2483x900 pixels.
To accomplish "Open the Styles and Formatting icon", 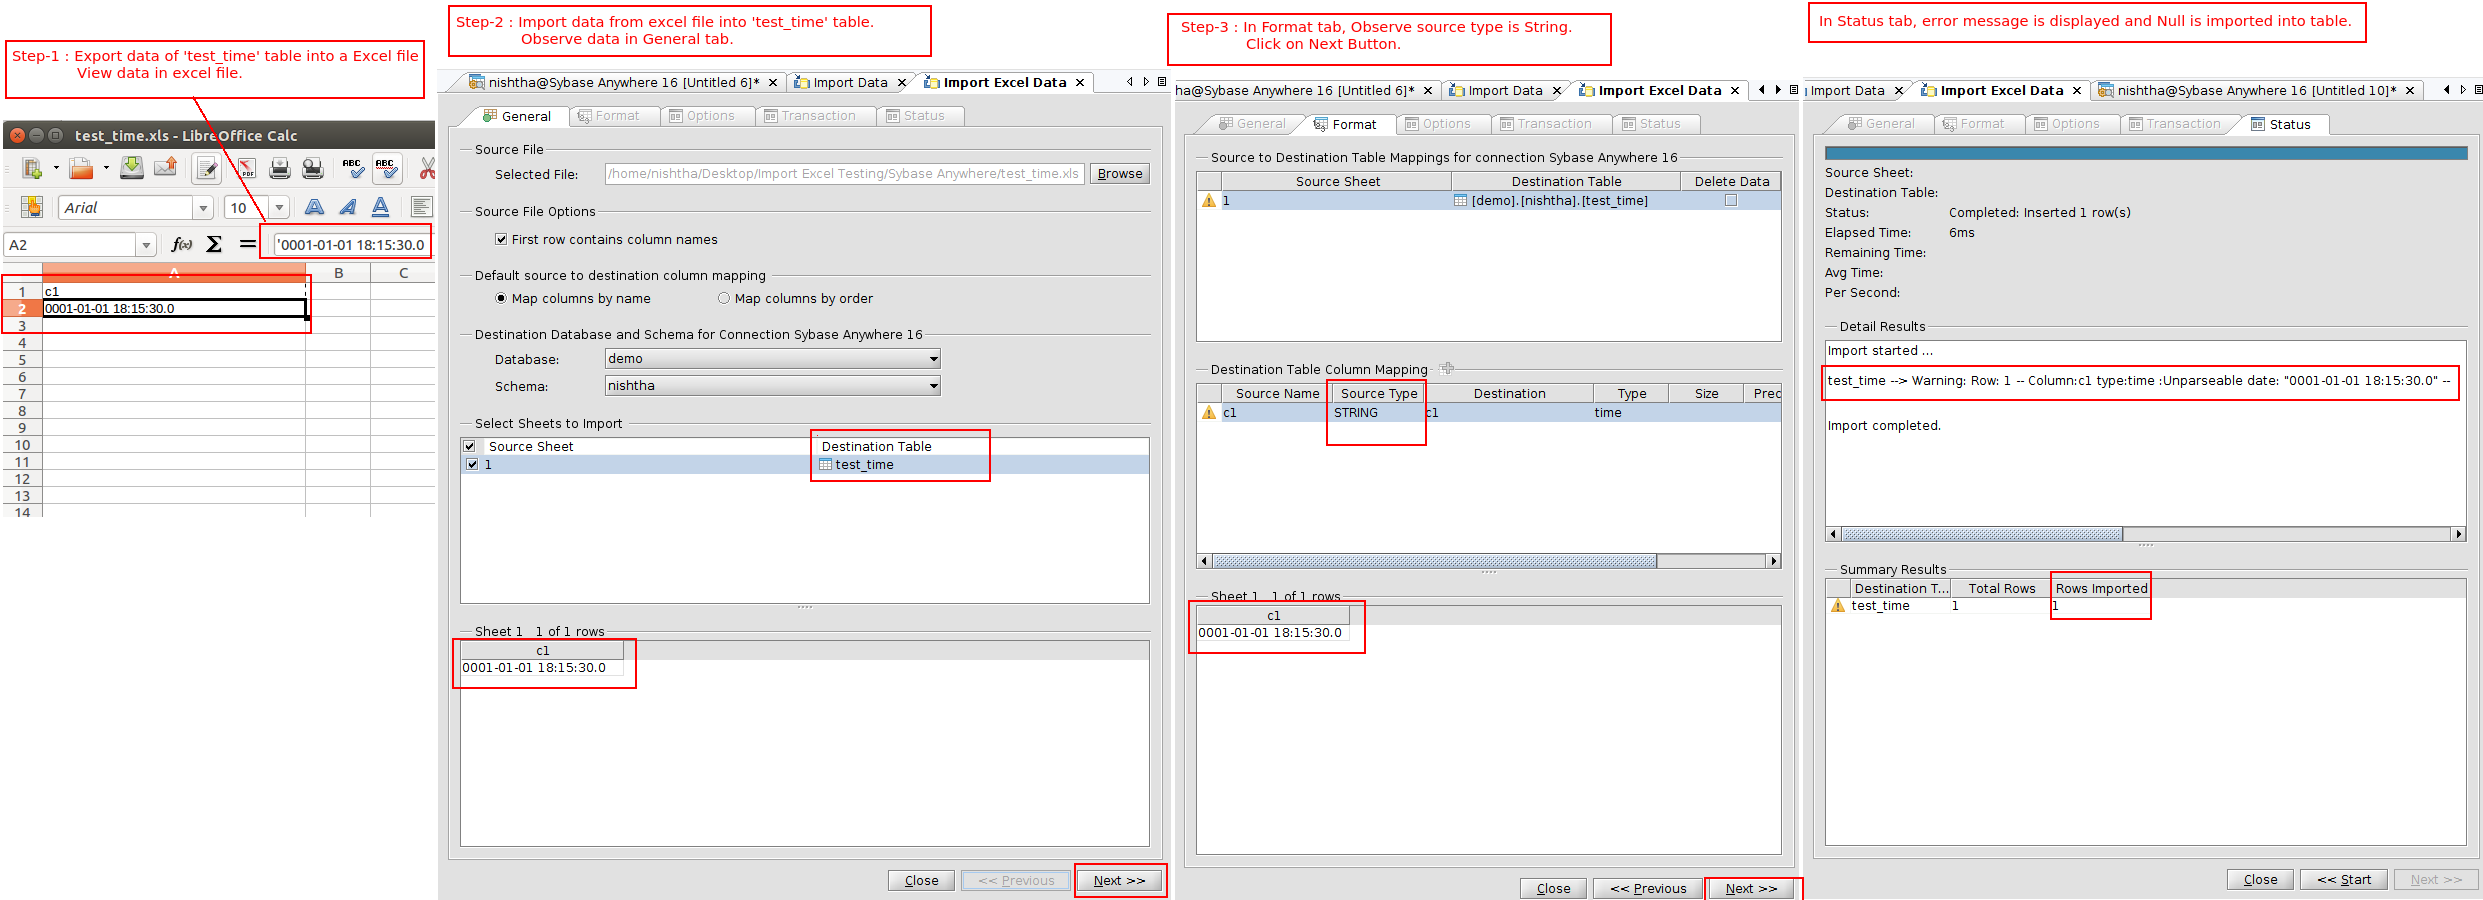I will click(x=32, y=207).
